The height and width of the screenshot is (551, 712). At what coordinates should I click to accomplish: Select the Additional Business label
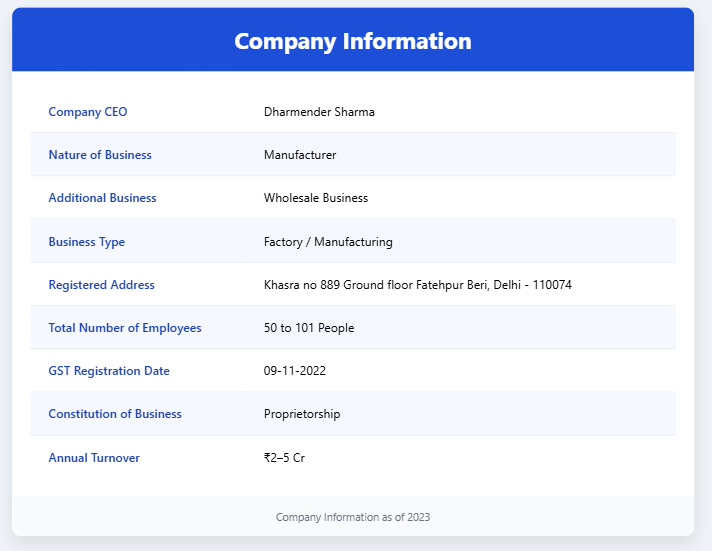point(102,198)
